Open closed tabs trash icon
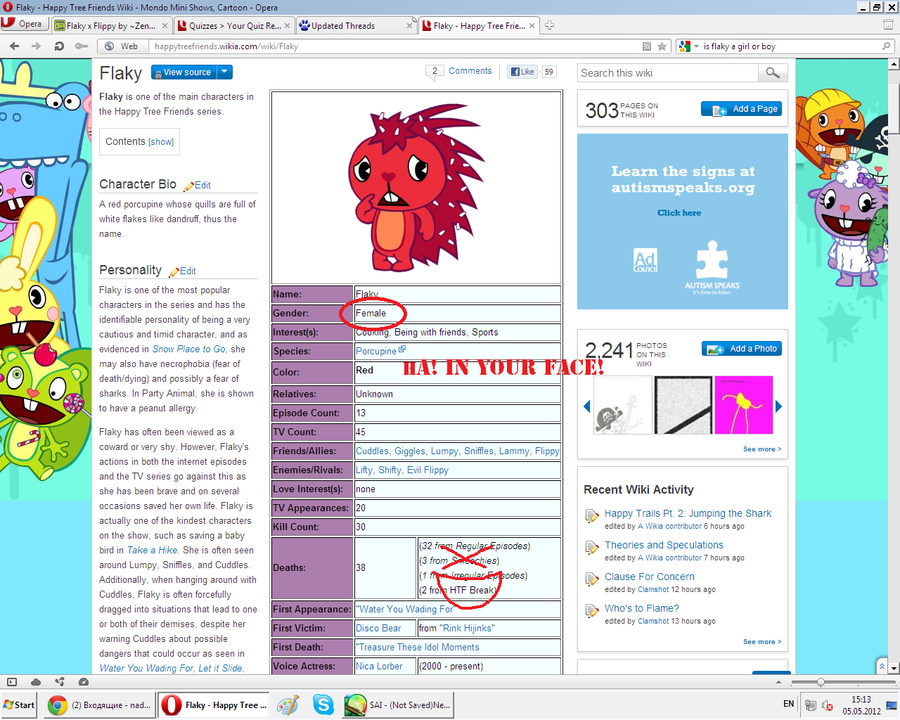Screen dimensions: 900x720 (x=889, y=25)
